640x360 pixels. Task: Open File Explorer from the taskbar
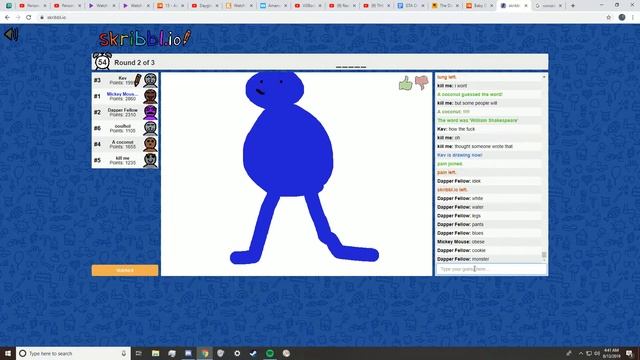click(156, 353)
